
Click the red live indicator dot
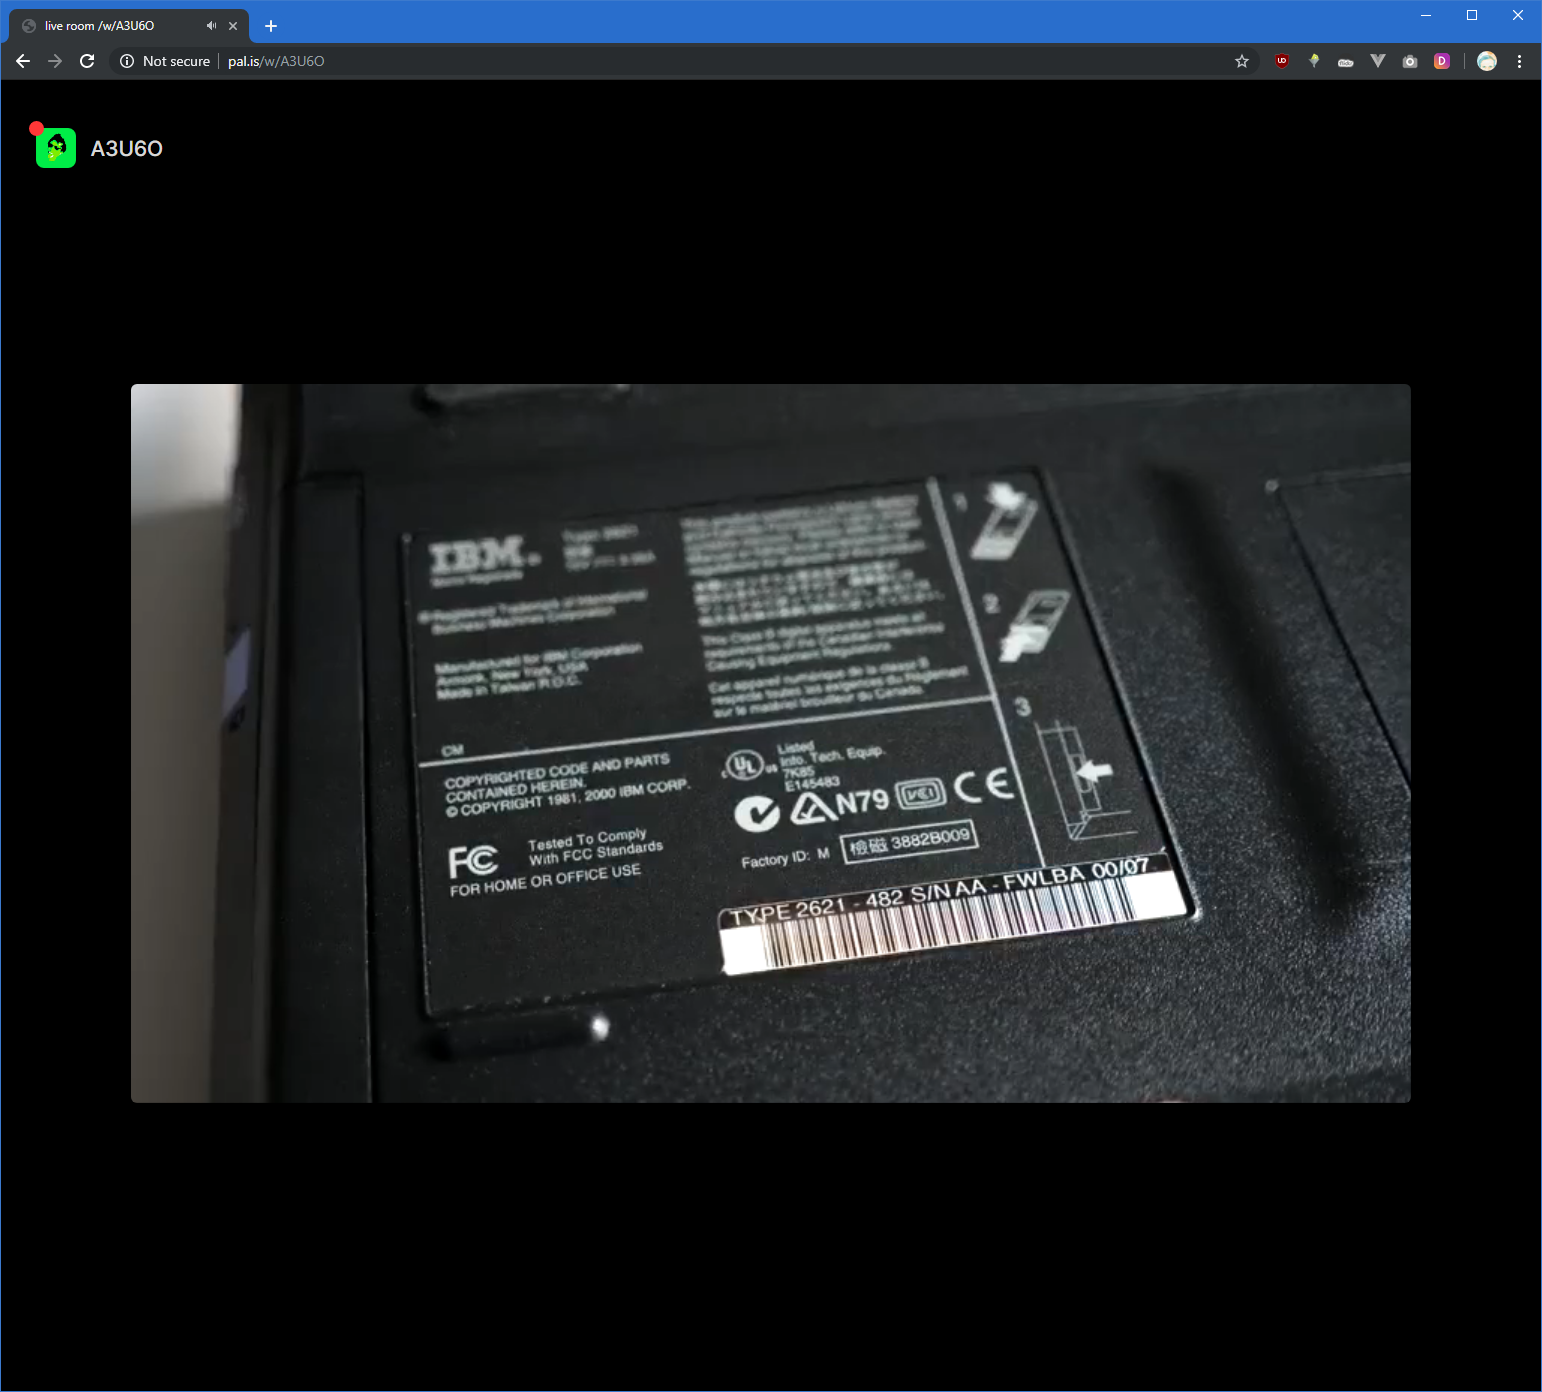tap(36, 127)
